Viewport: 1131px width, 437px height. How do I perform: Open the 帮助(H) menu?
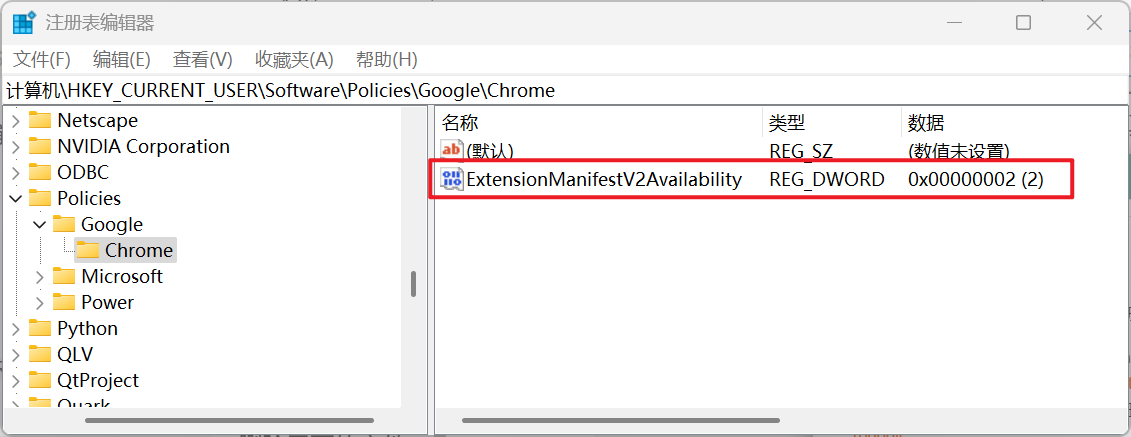click(387, 59)
